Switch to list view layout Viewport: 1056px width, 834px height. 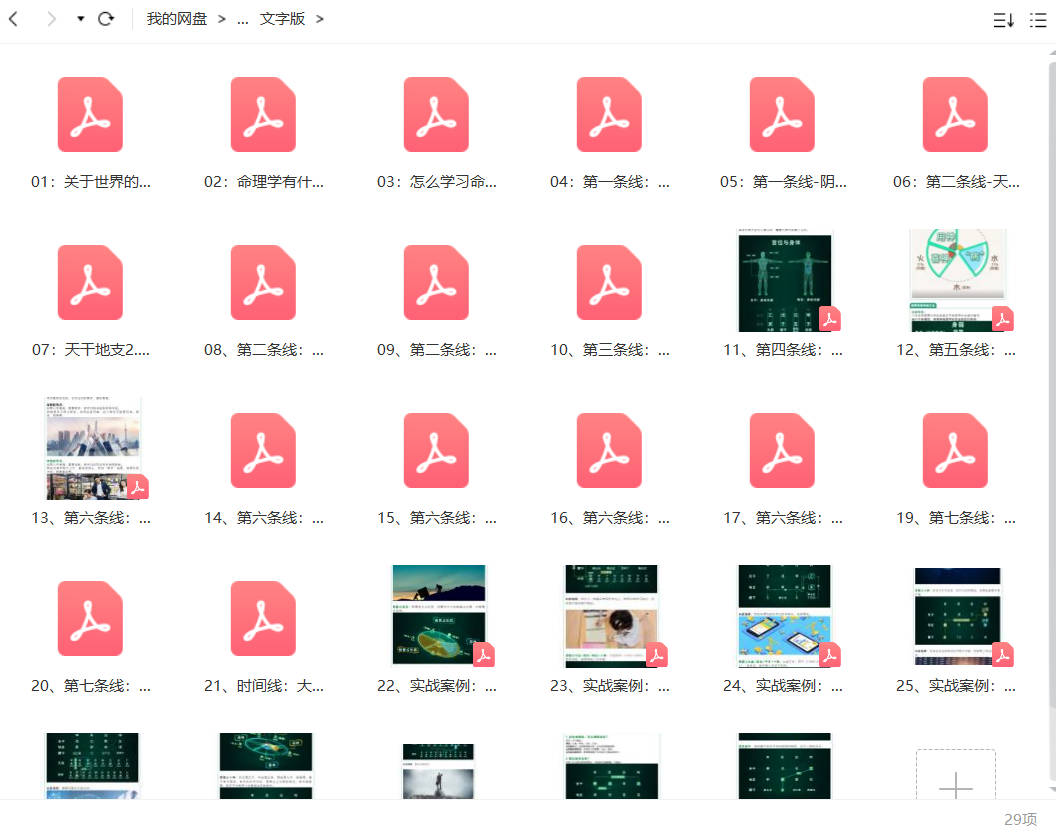(1038, 20)
